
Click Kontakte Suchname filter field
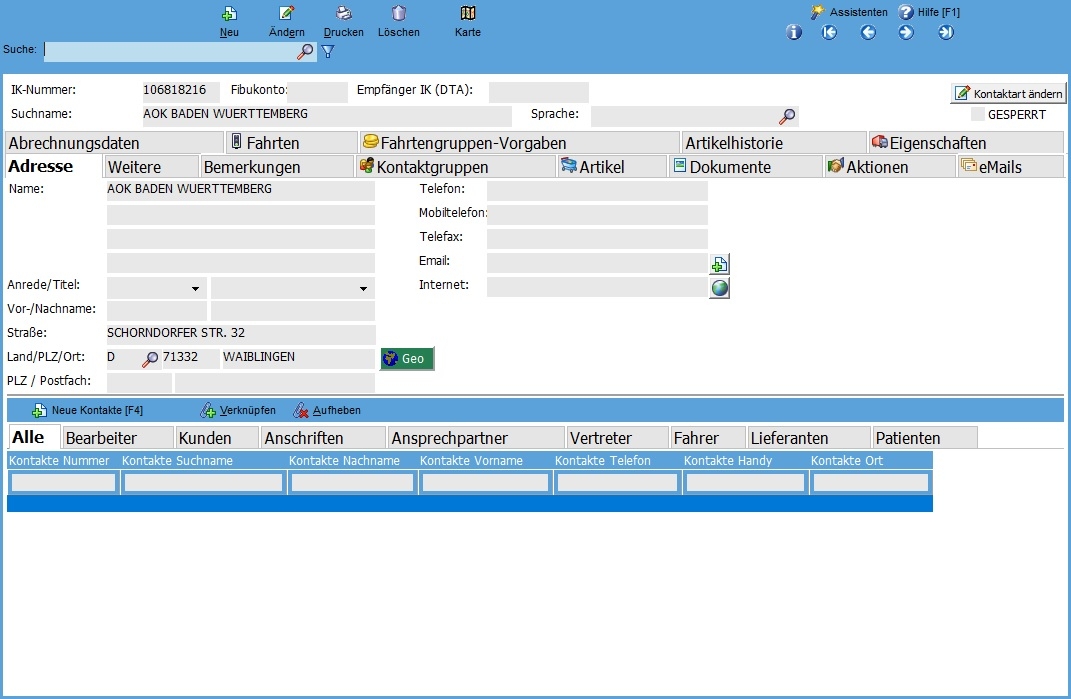204,482
